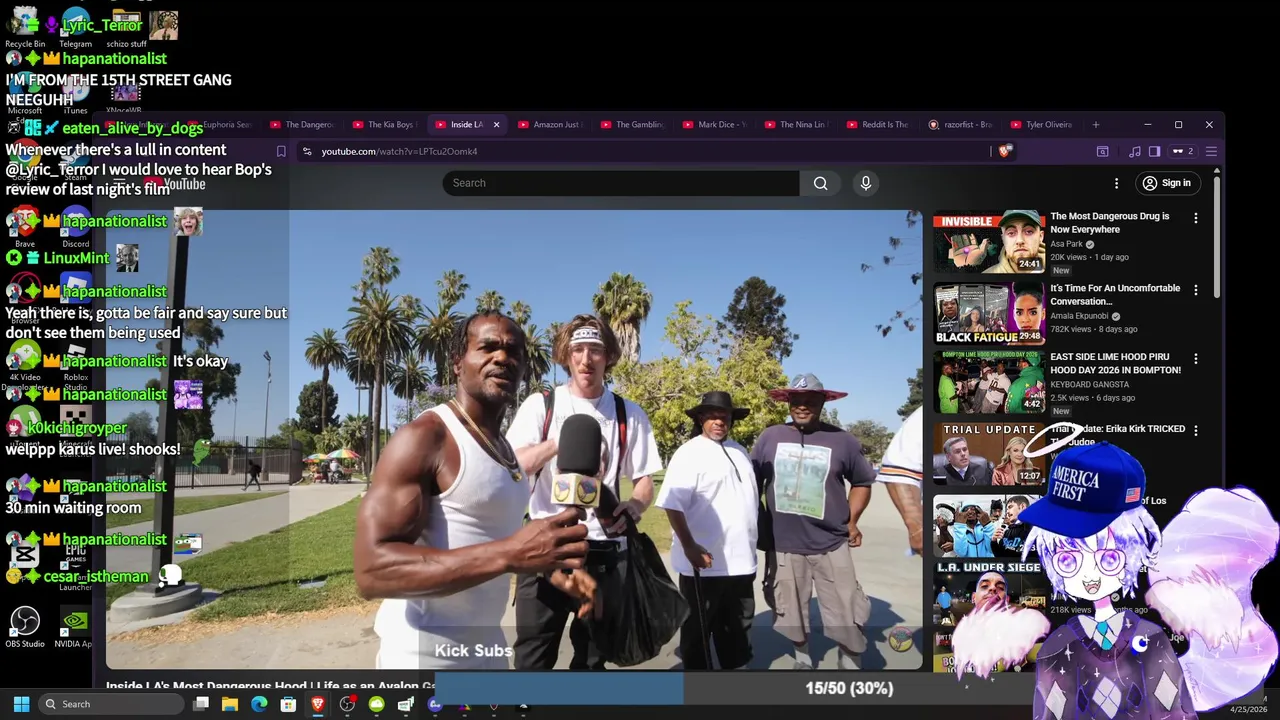The height and width of the screenshot is (720, 1280).
Task: Open more options for Most Dangerous Drug video
Action: click(x=1196, y=218)
